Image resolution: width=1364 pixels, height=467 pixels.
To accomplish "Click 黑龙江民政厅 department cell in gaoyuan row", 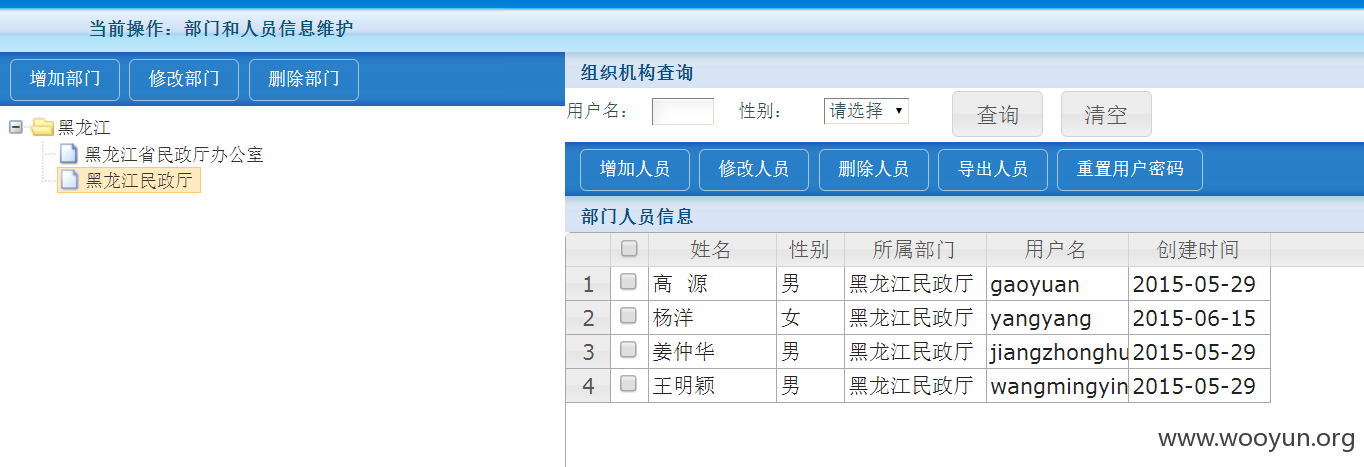I will 915,284.
